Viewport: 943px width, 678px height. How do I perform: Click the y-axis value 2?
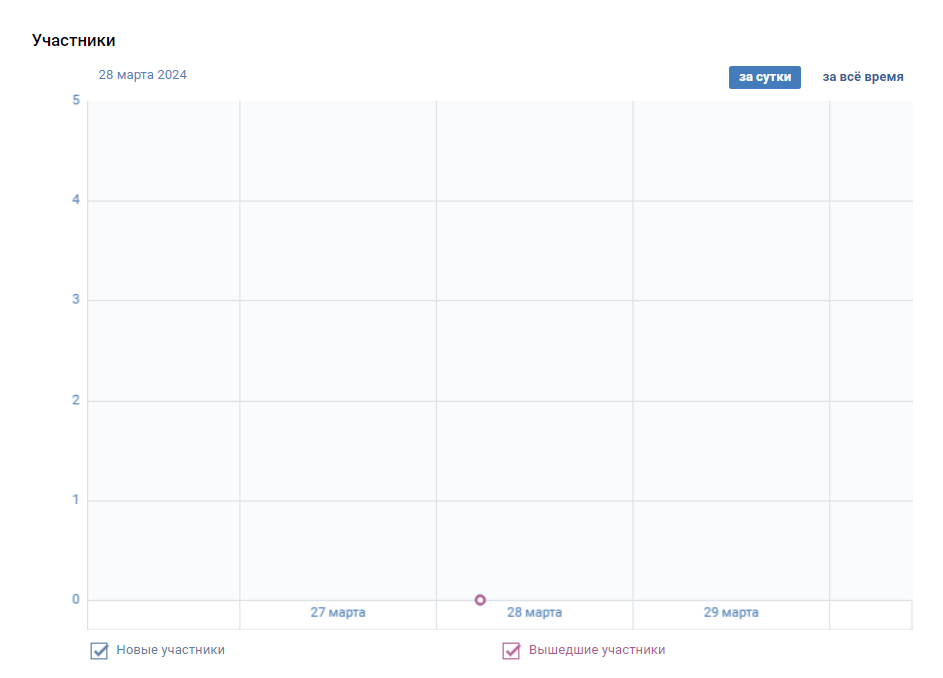(76, 399)
